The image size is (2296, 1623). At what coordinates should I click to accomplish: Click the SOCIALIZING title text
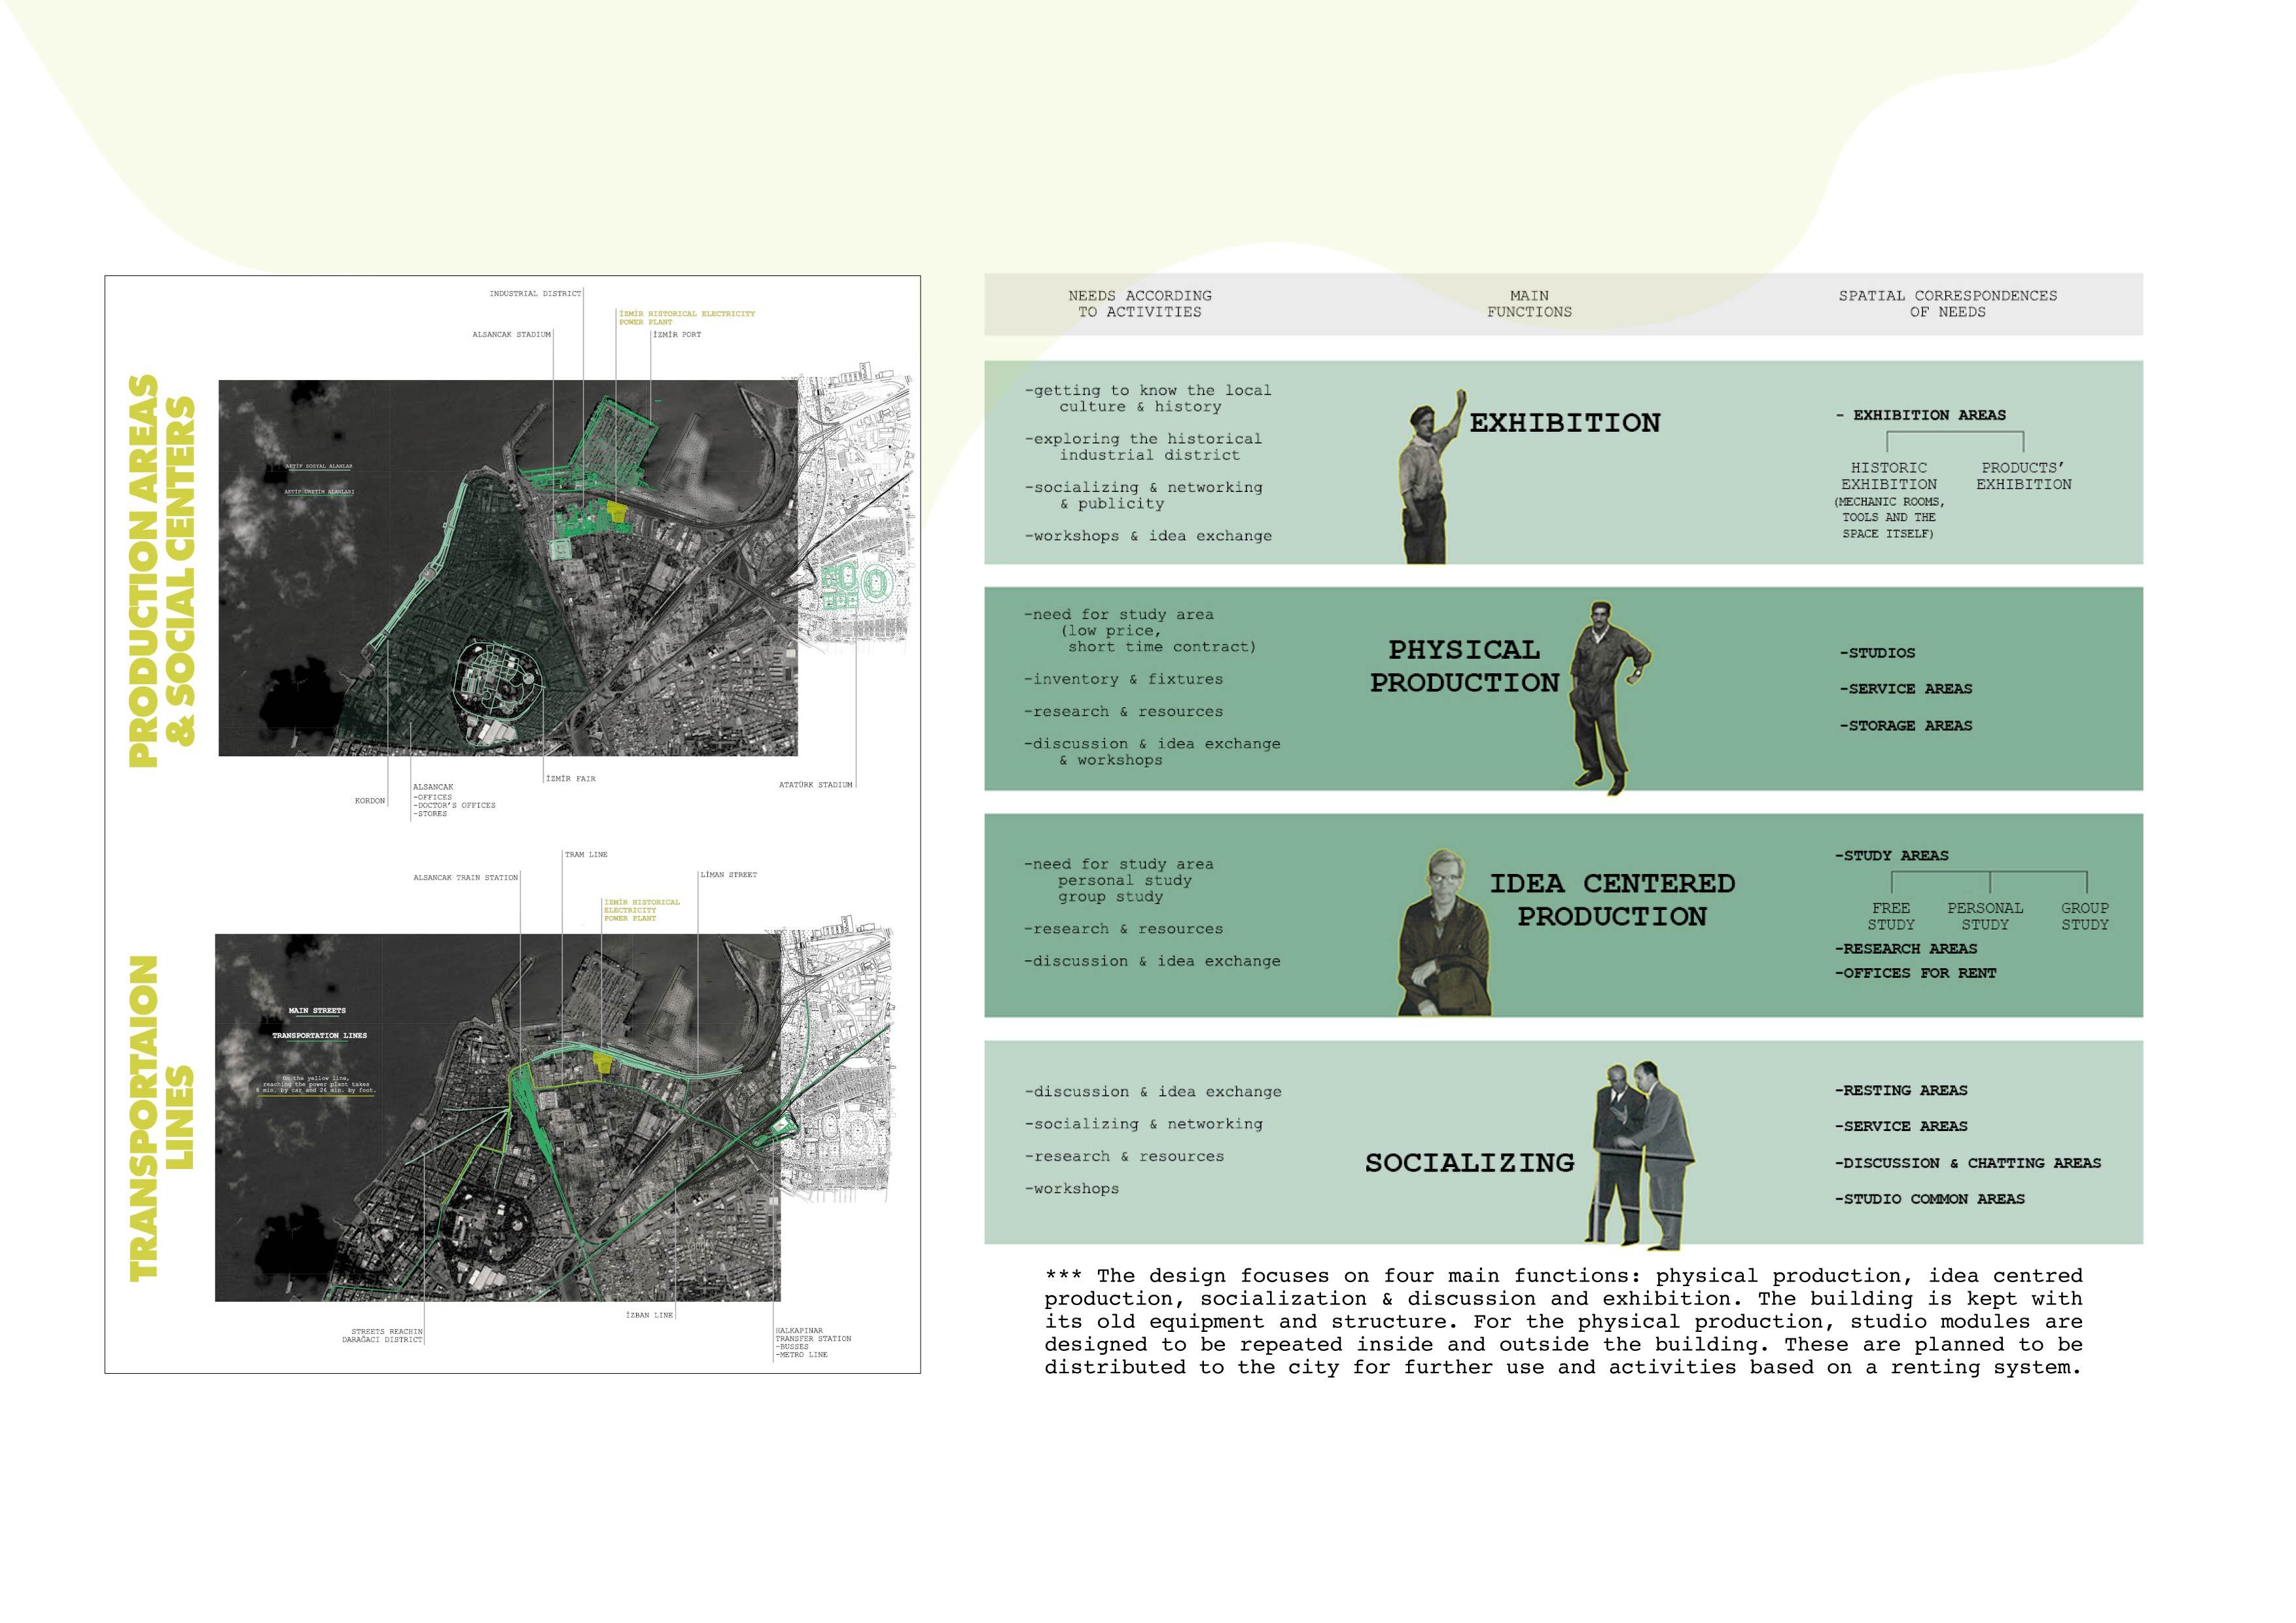point(1469,1162)
